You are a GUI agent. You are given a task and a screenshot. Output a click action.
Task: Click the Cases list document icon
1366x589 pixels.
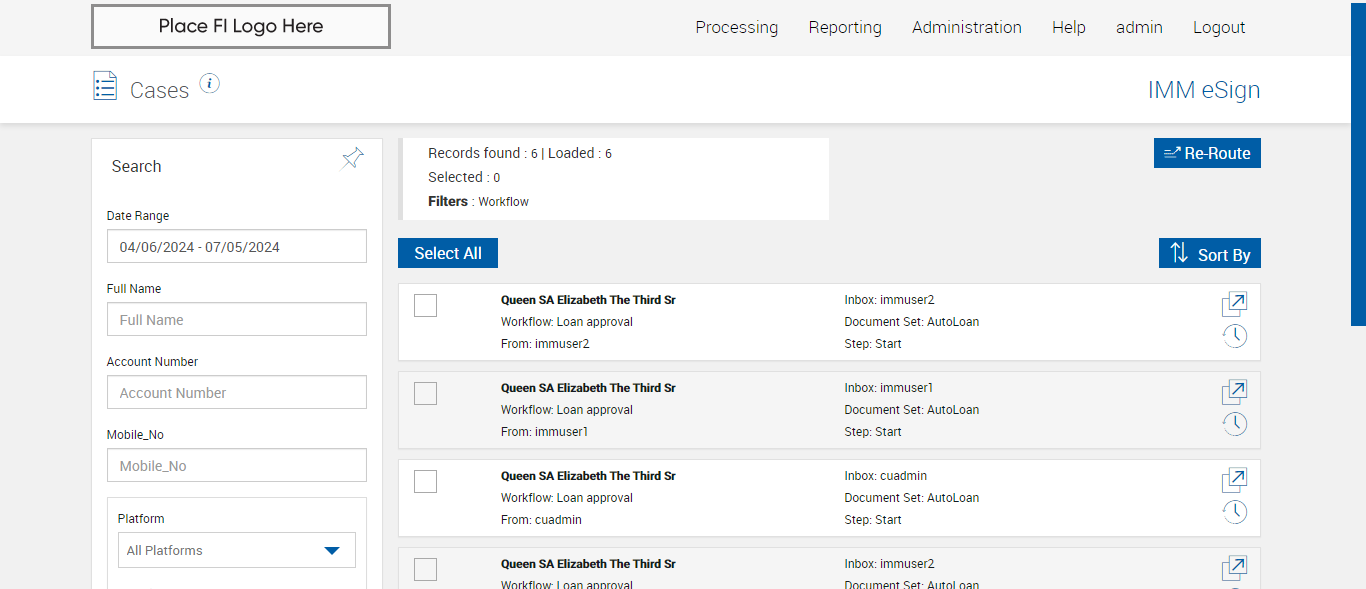pyautogui.click(x=105, y=86)
